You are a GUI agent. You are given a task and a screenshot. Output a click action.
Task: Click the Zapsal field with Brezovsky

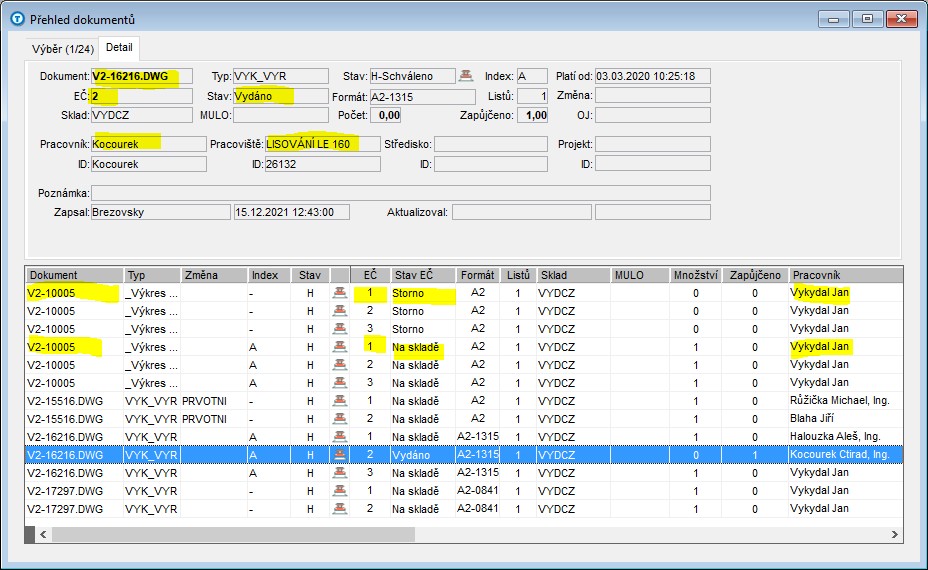point(160,212)
